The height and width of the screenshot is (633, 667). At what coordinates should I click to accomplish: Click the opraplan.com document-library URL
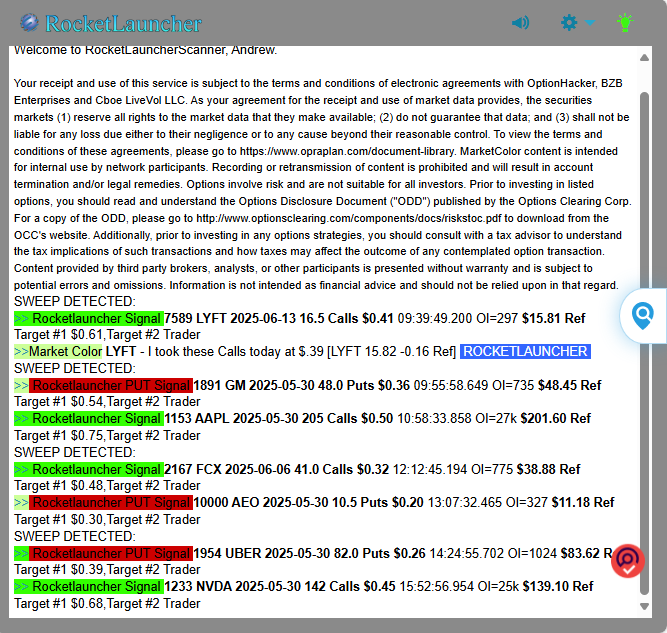click(x=347, y=151)
